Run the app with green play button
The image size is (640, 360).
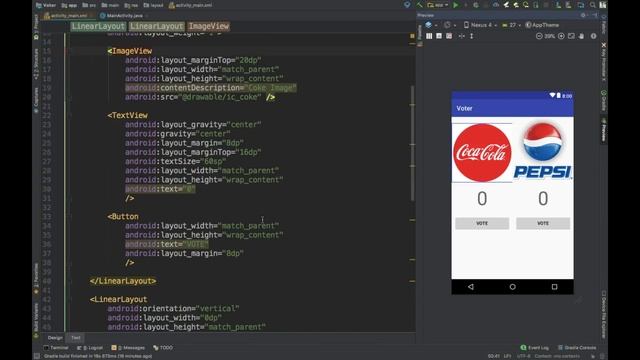456,5
